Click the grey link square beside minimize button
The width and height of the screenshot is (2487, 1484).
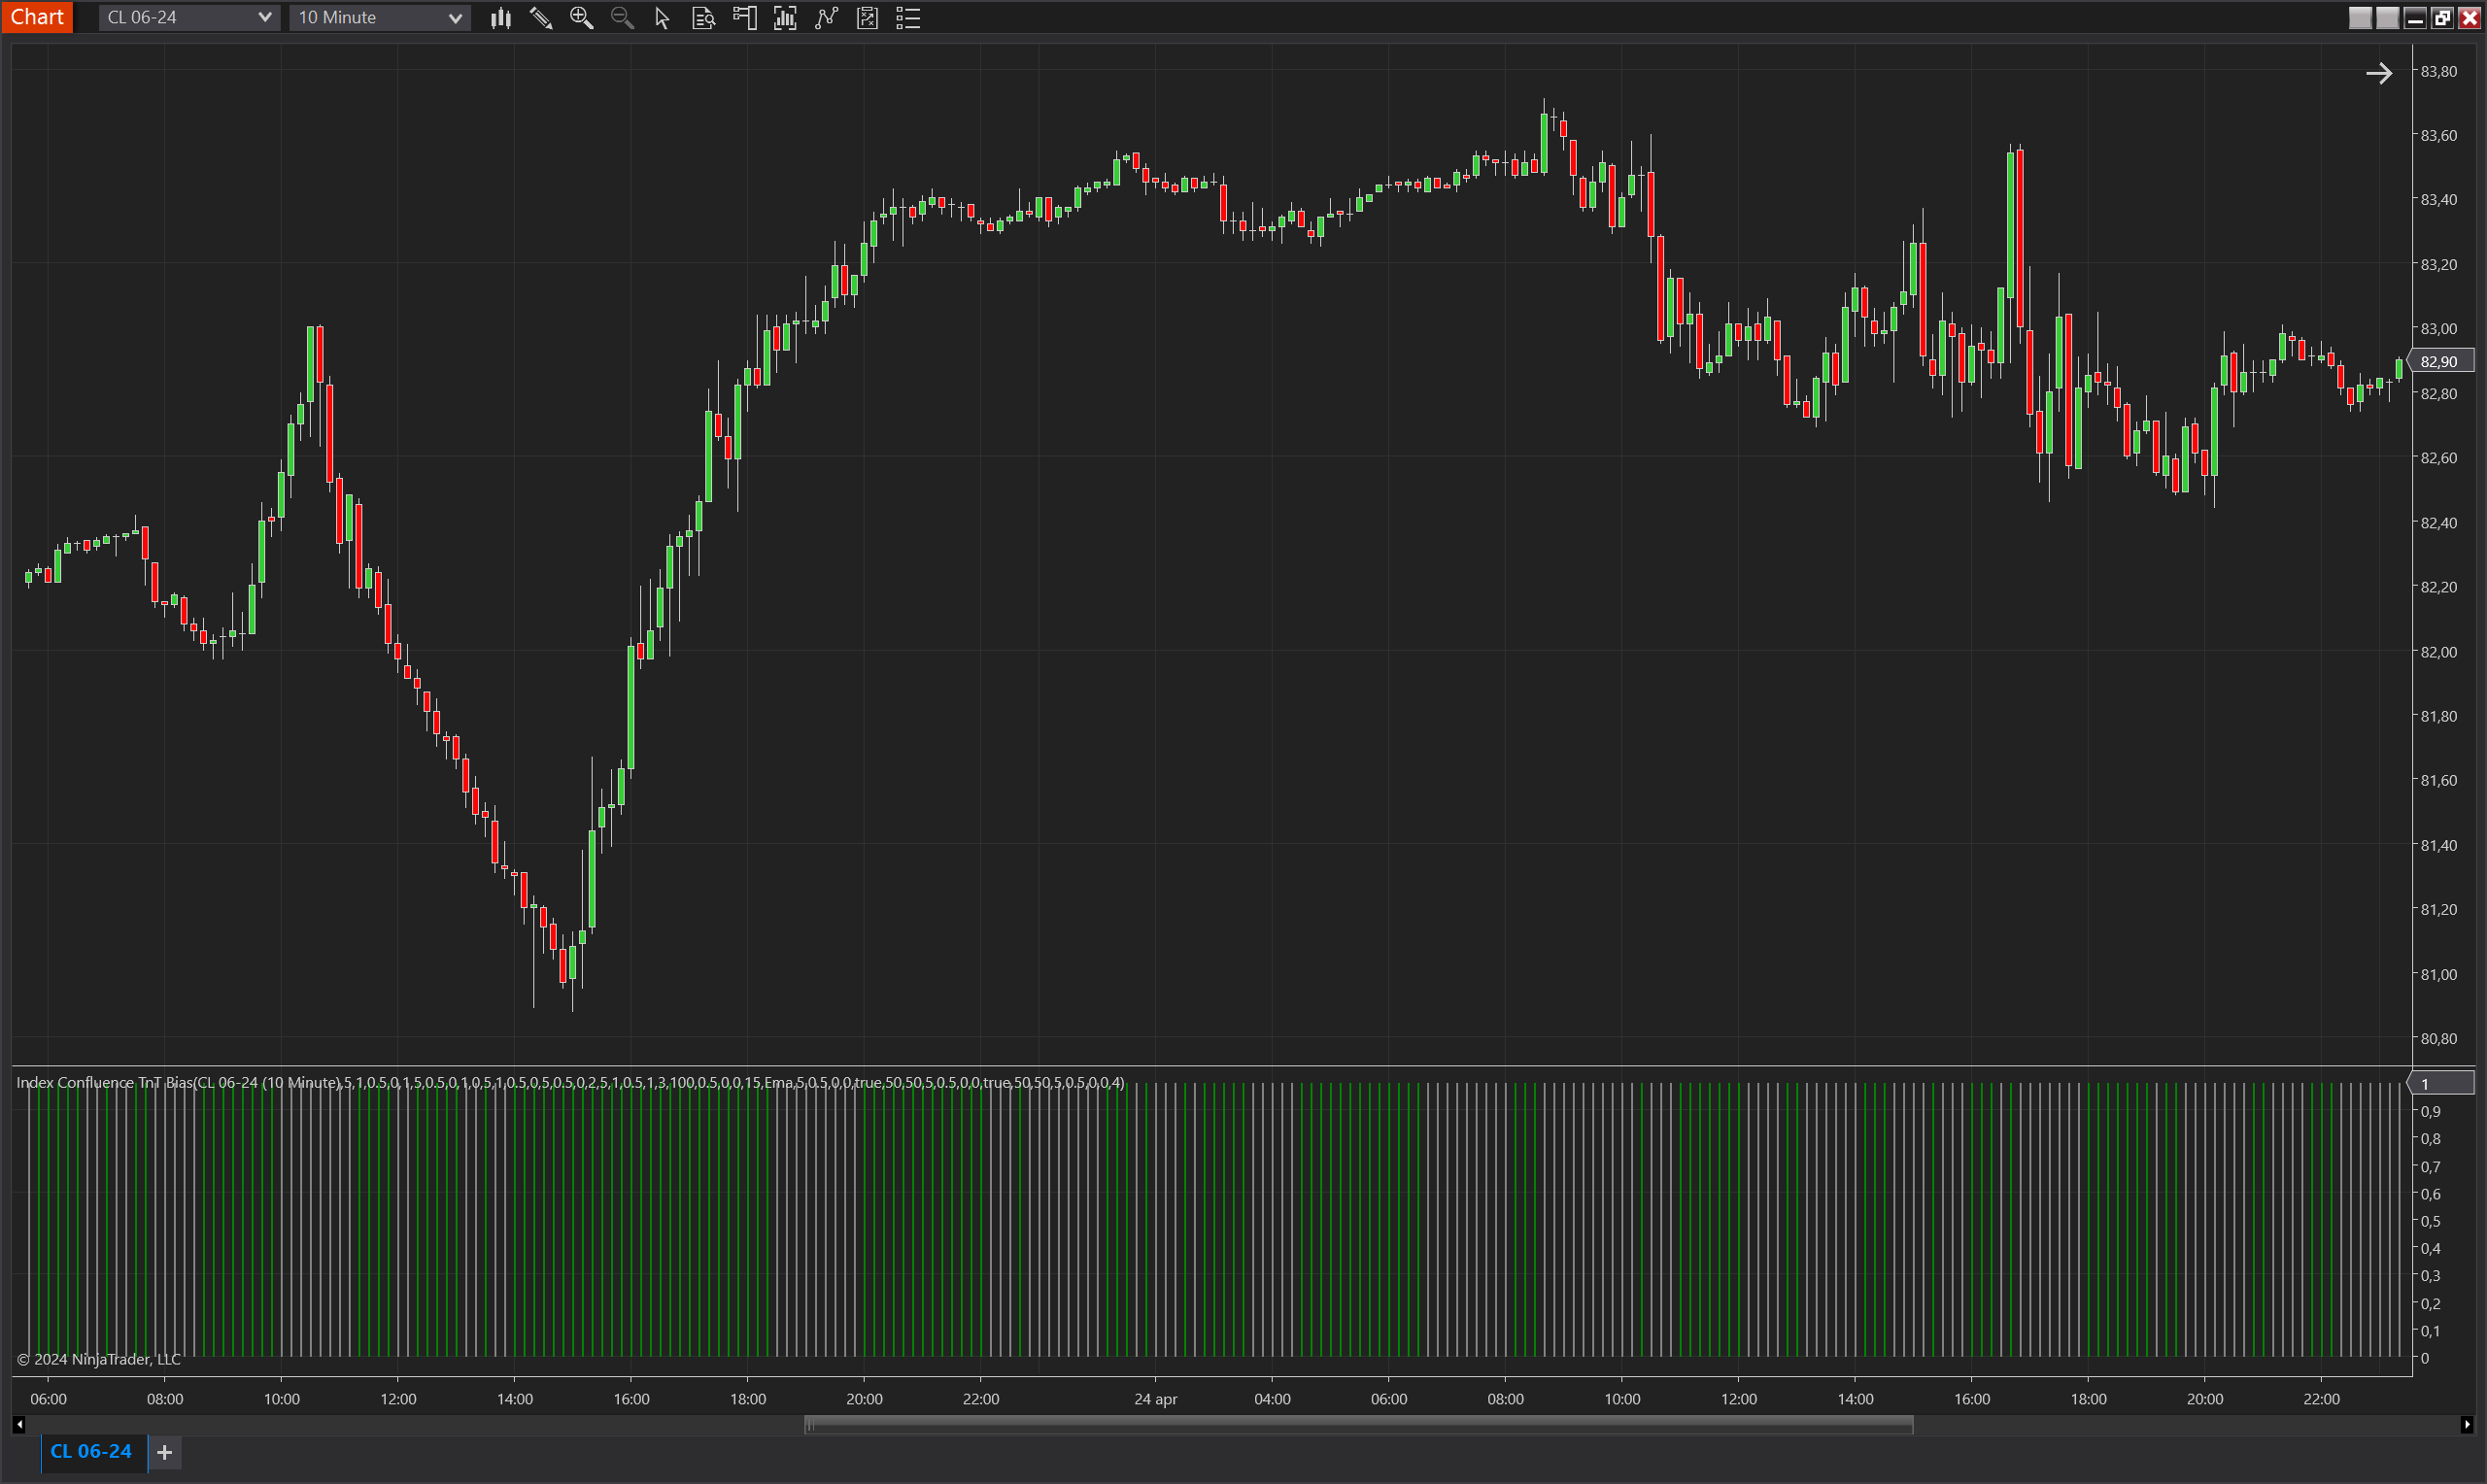coord(2387,18)
